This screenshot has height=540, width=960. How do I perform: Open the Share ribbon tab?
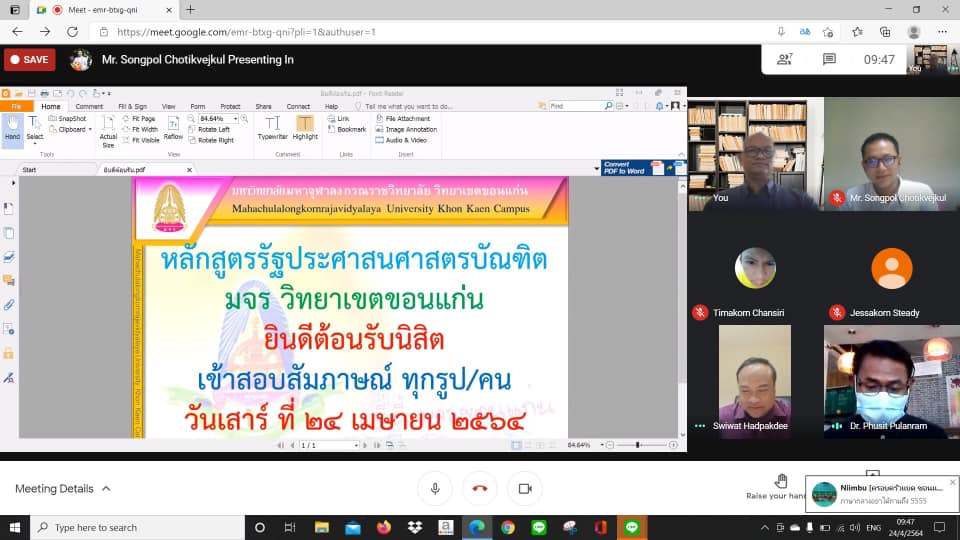pos(263,107)
